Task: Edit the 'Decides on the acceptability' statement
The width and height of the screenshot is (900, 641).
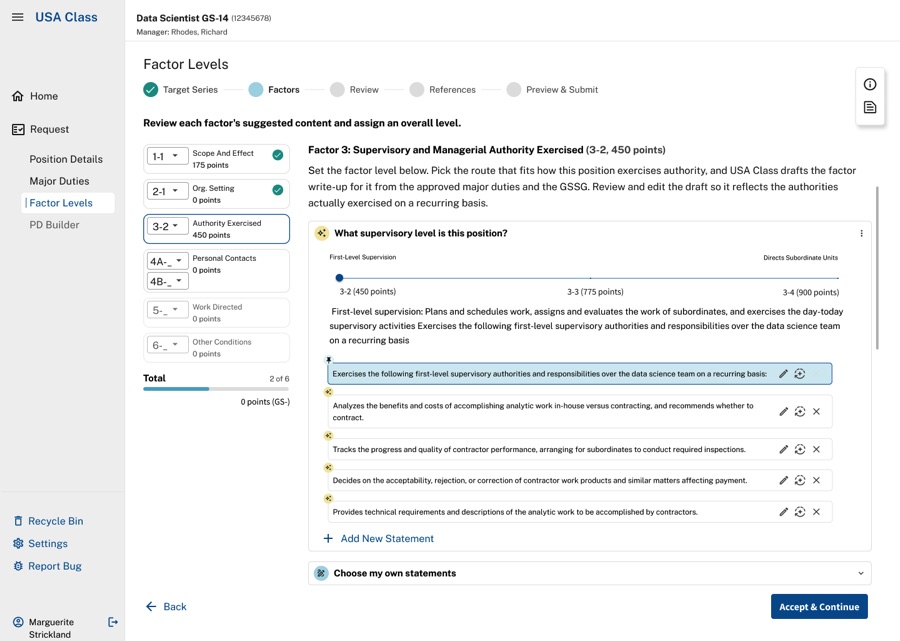Action: (x=783, y=480)
